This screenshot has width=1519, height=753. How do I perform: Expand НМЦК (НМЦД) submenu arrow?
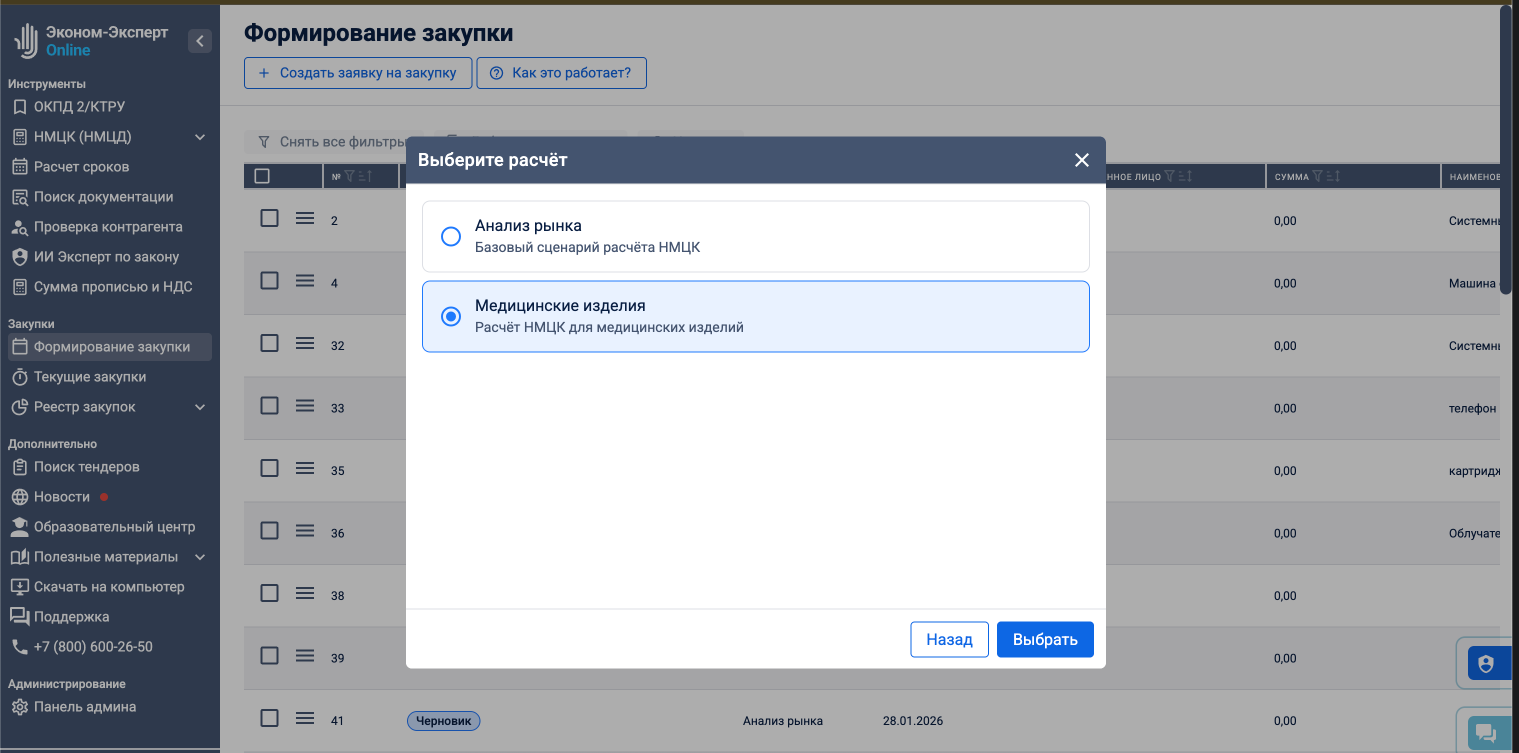(200, 137)
